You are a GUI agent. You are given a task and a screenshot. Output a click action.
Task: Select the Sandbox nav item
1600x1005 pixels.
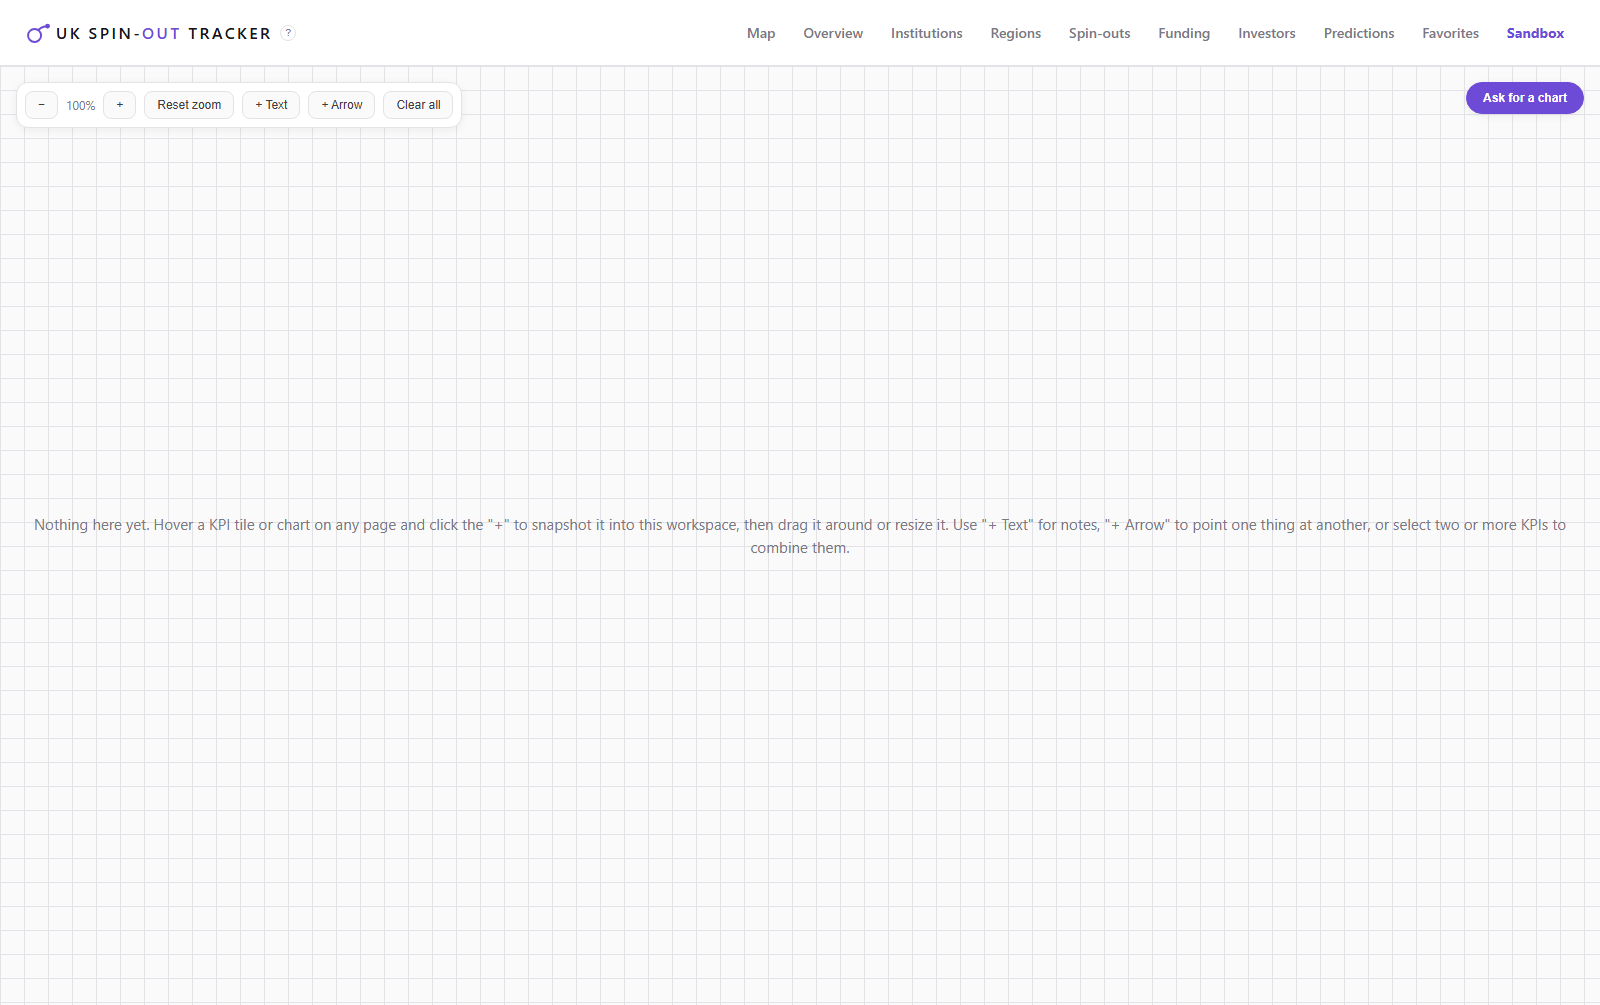tap(1535, 33)
